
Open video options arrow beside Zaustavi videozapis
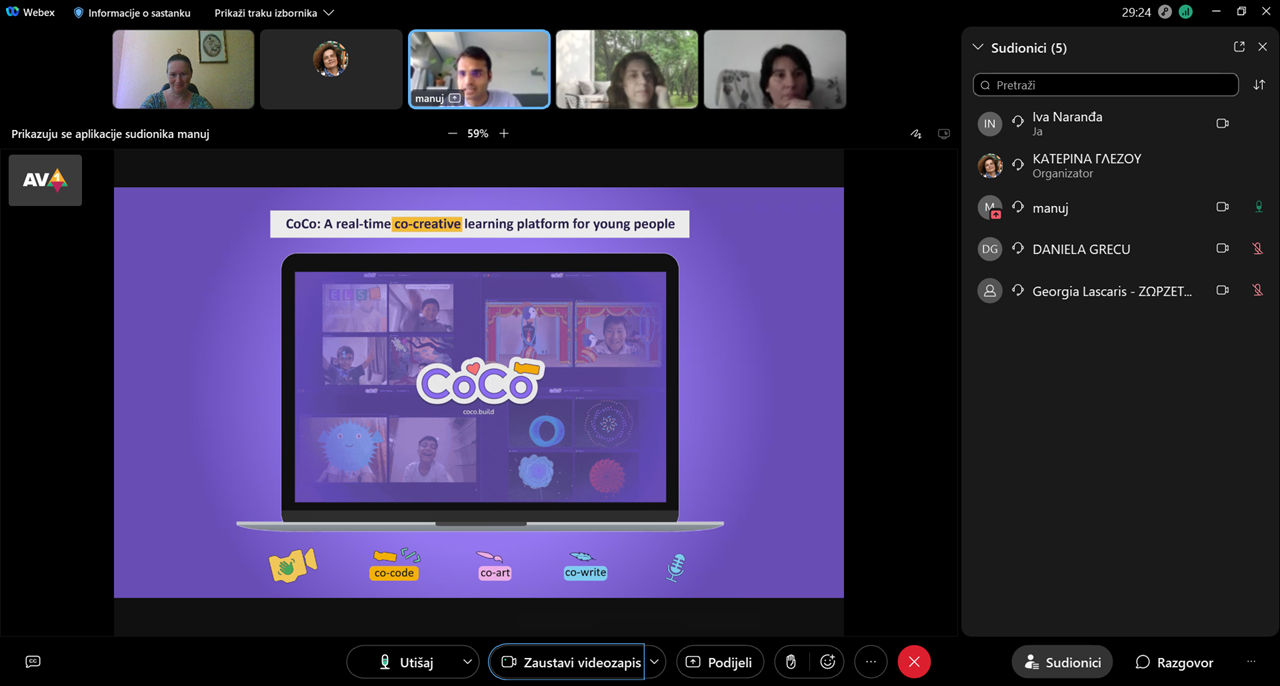coord(655,662)
